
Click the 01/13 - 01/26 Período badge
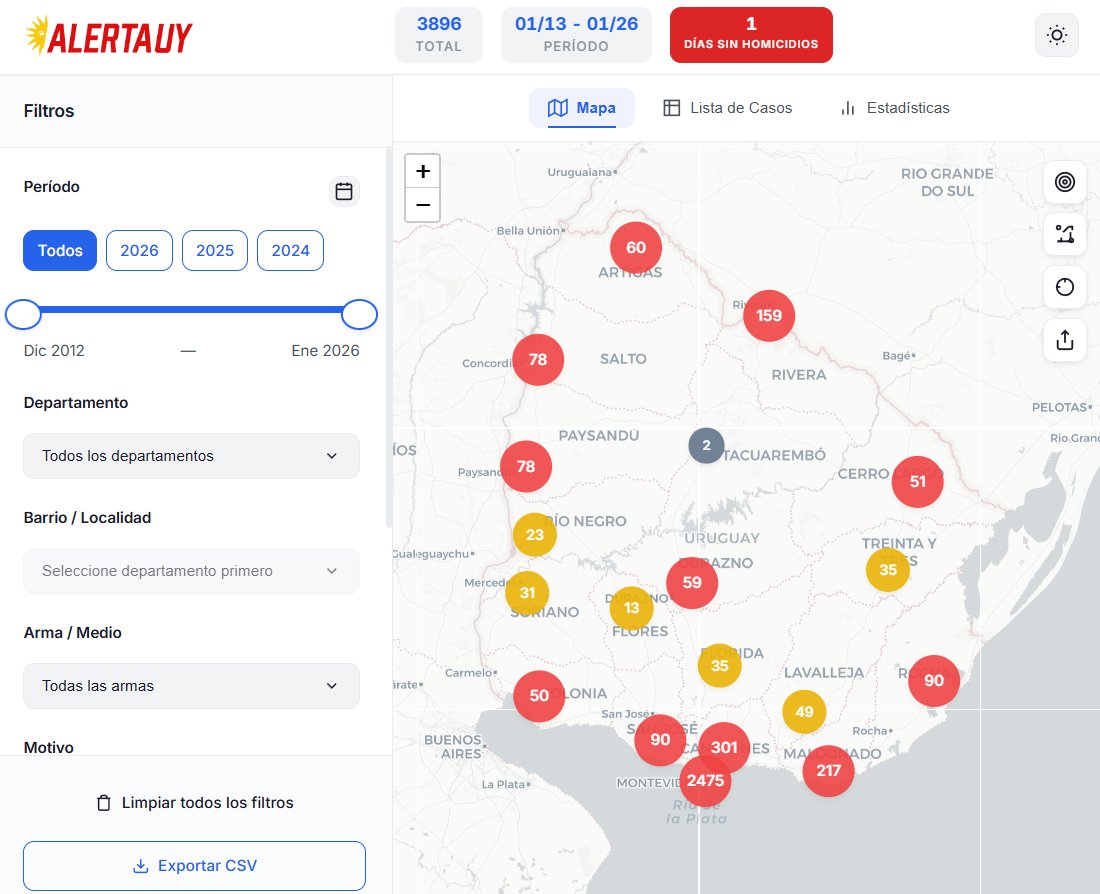pyautogui.click(x=576, y=35)
